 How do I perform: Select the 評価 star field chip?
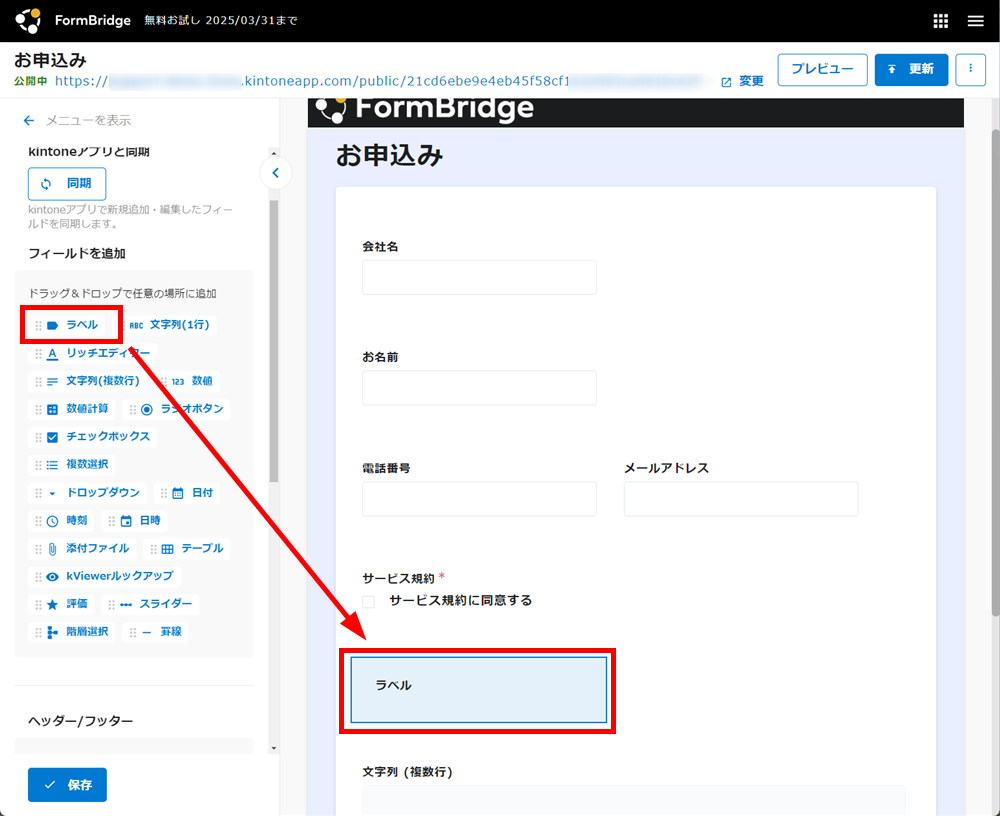(x=61, y=604)
